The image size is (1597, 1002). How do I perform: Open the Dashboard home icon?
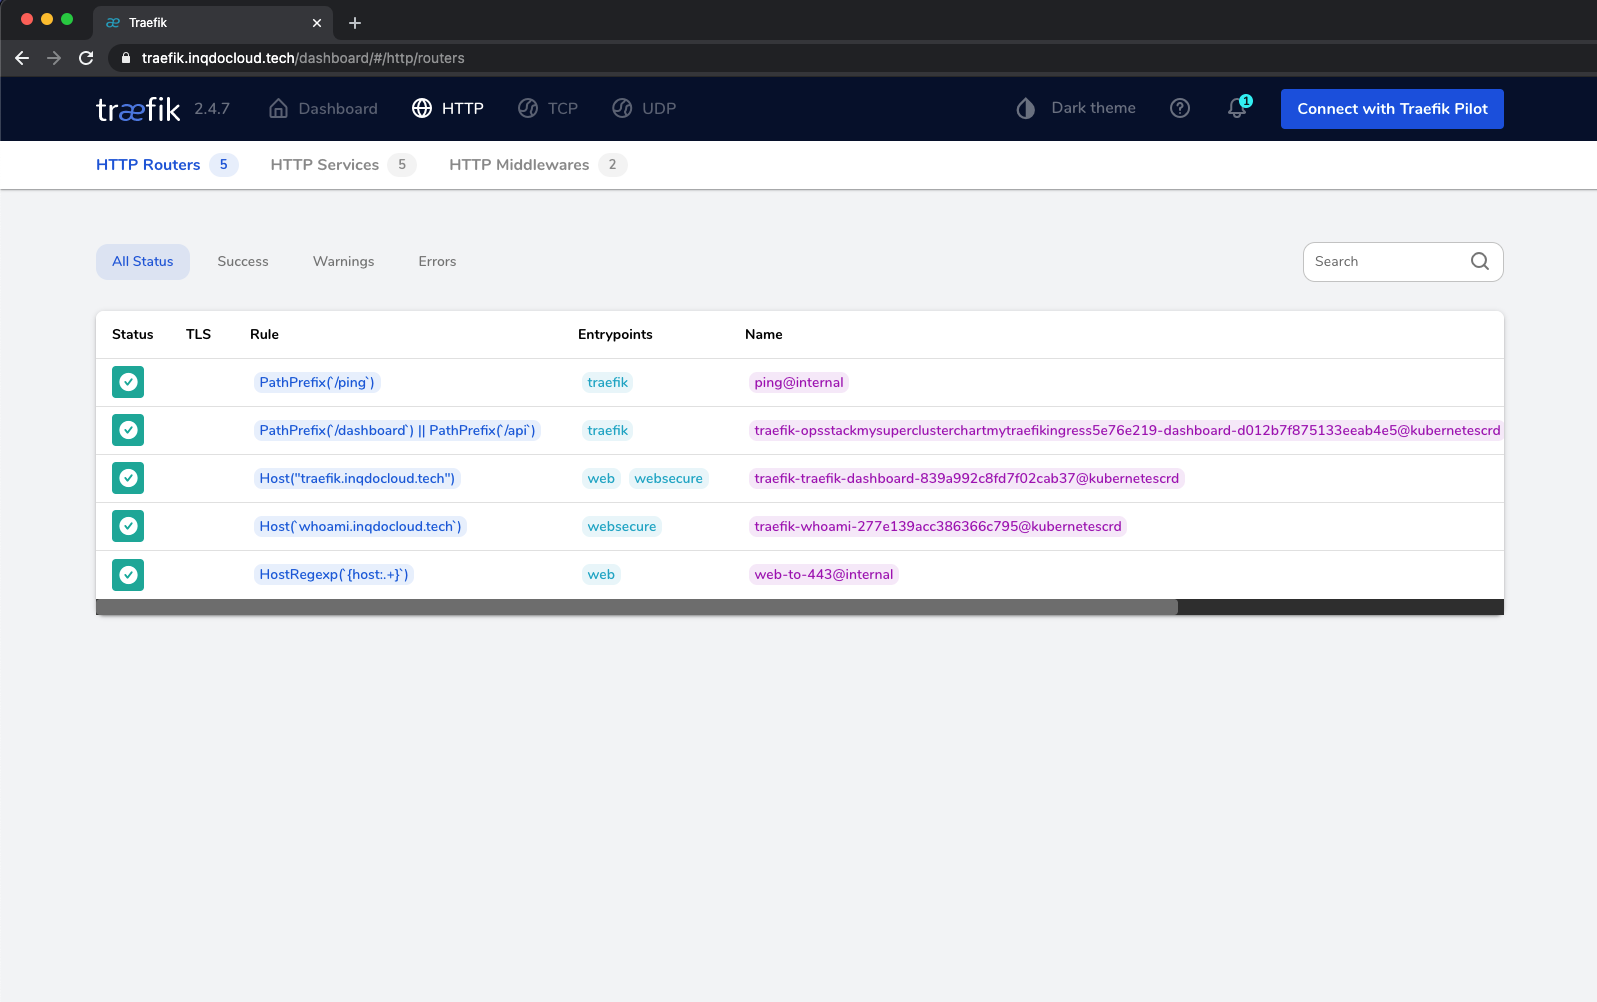tap(279, 108)
